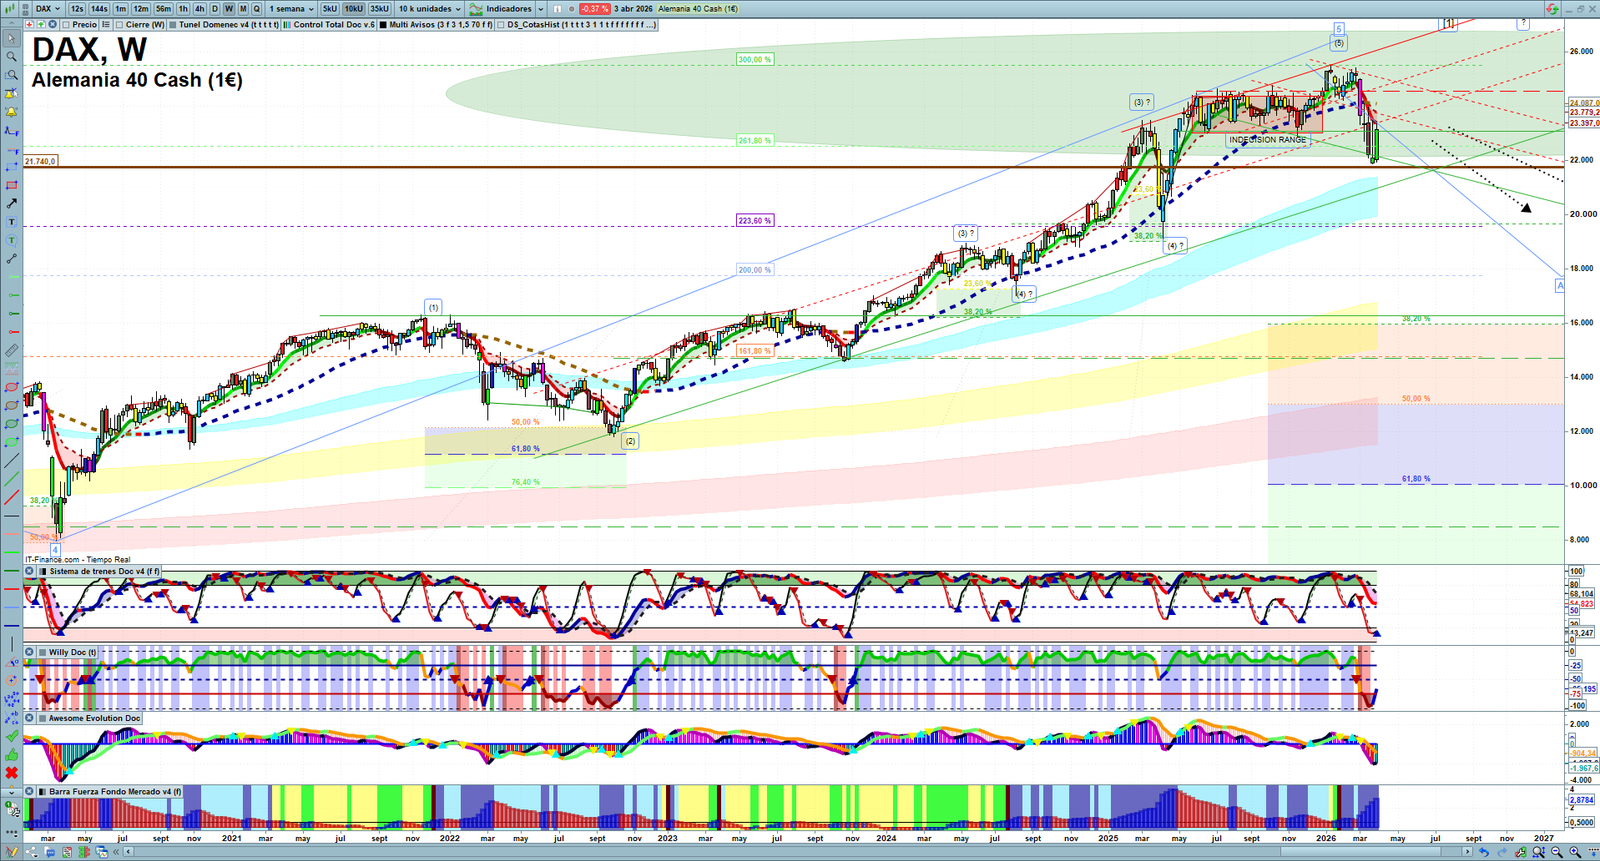Screen dimensions: 1600x861
Task: Click the 161,80 % Fibonacci level label
Action: [754, 351]
